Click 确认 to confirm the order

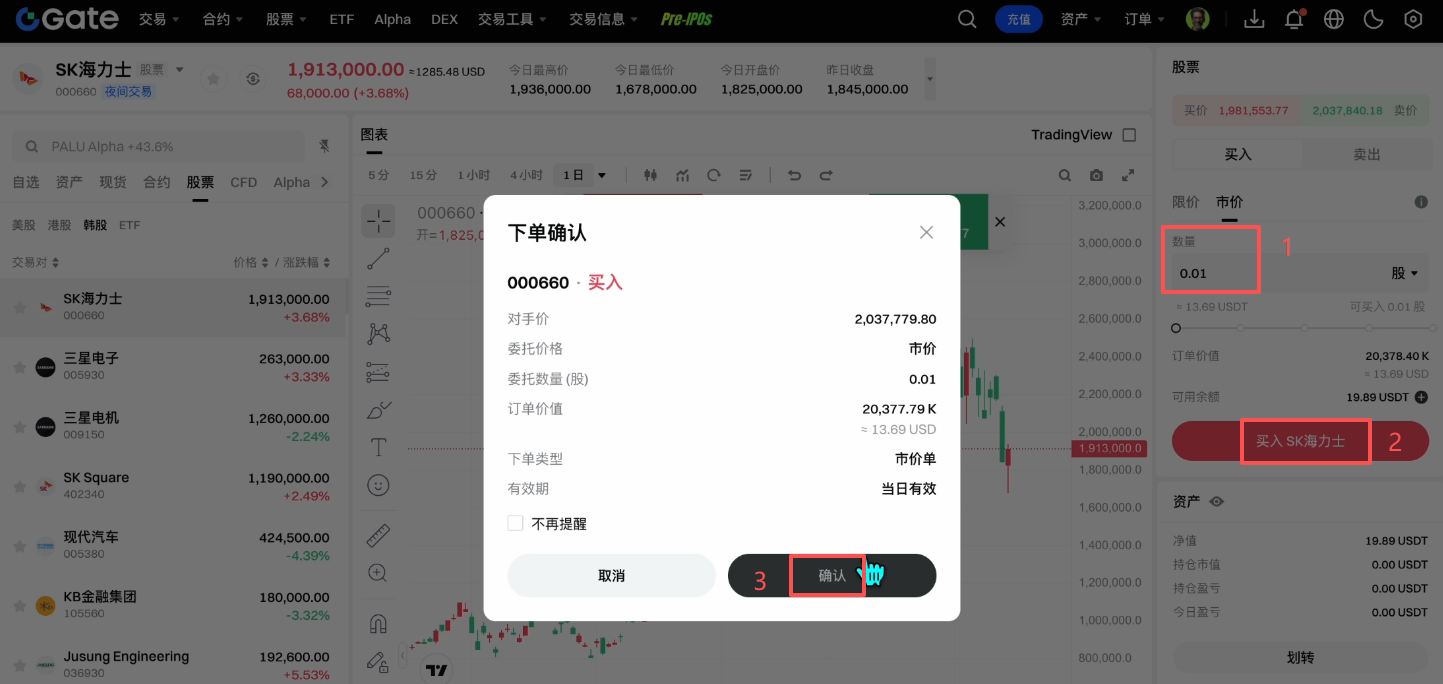click(832, 576)
